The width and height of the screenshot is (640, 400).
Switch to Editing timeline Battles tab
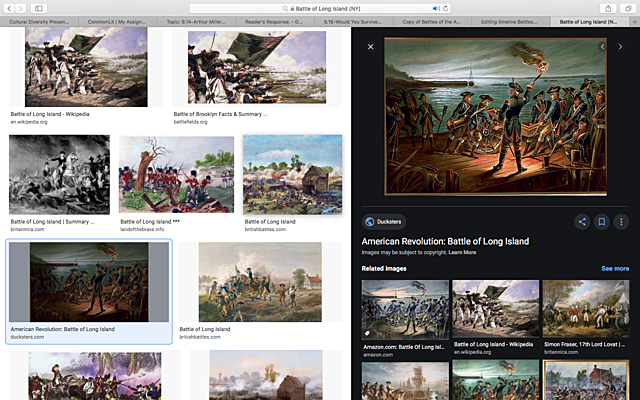(510, 22)
